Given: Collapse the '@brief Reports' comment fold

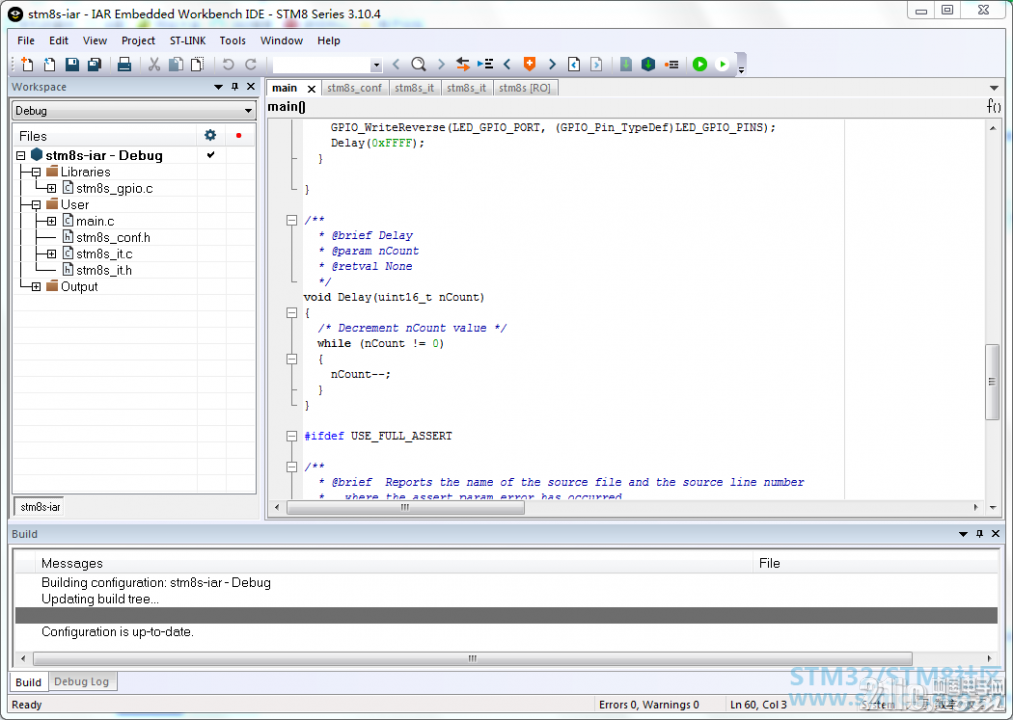Looking at the screenshot, I should point(292,467).
